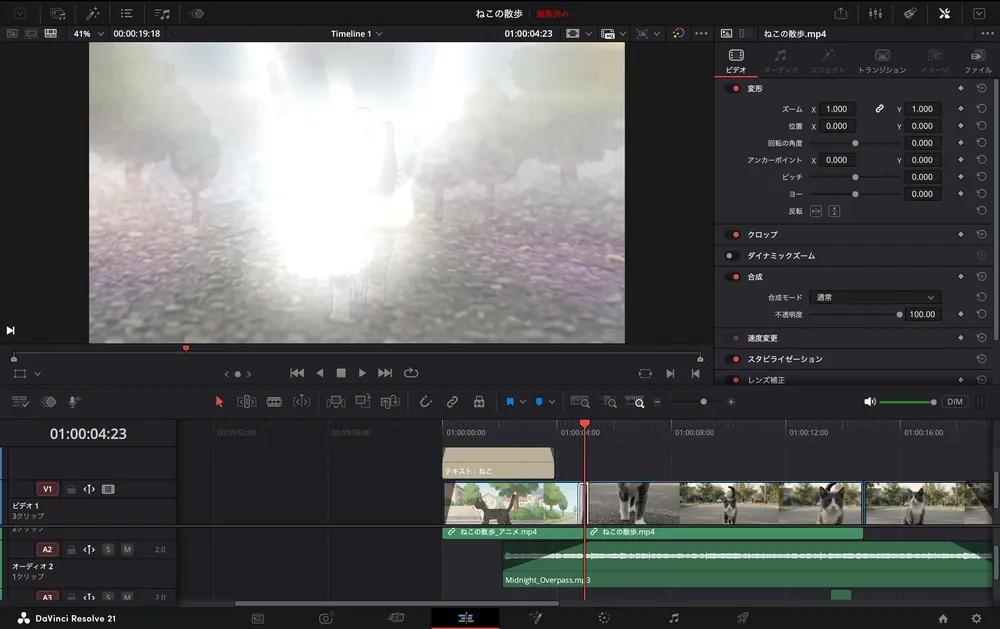Screen dimensions: 1000x629
Task: Click the blue flag icon
Action: pos(510,402)
